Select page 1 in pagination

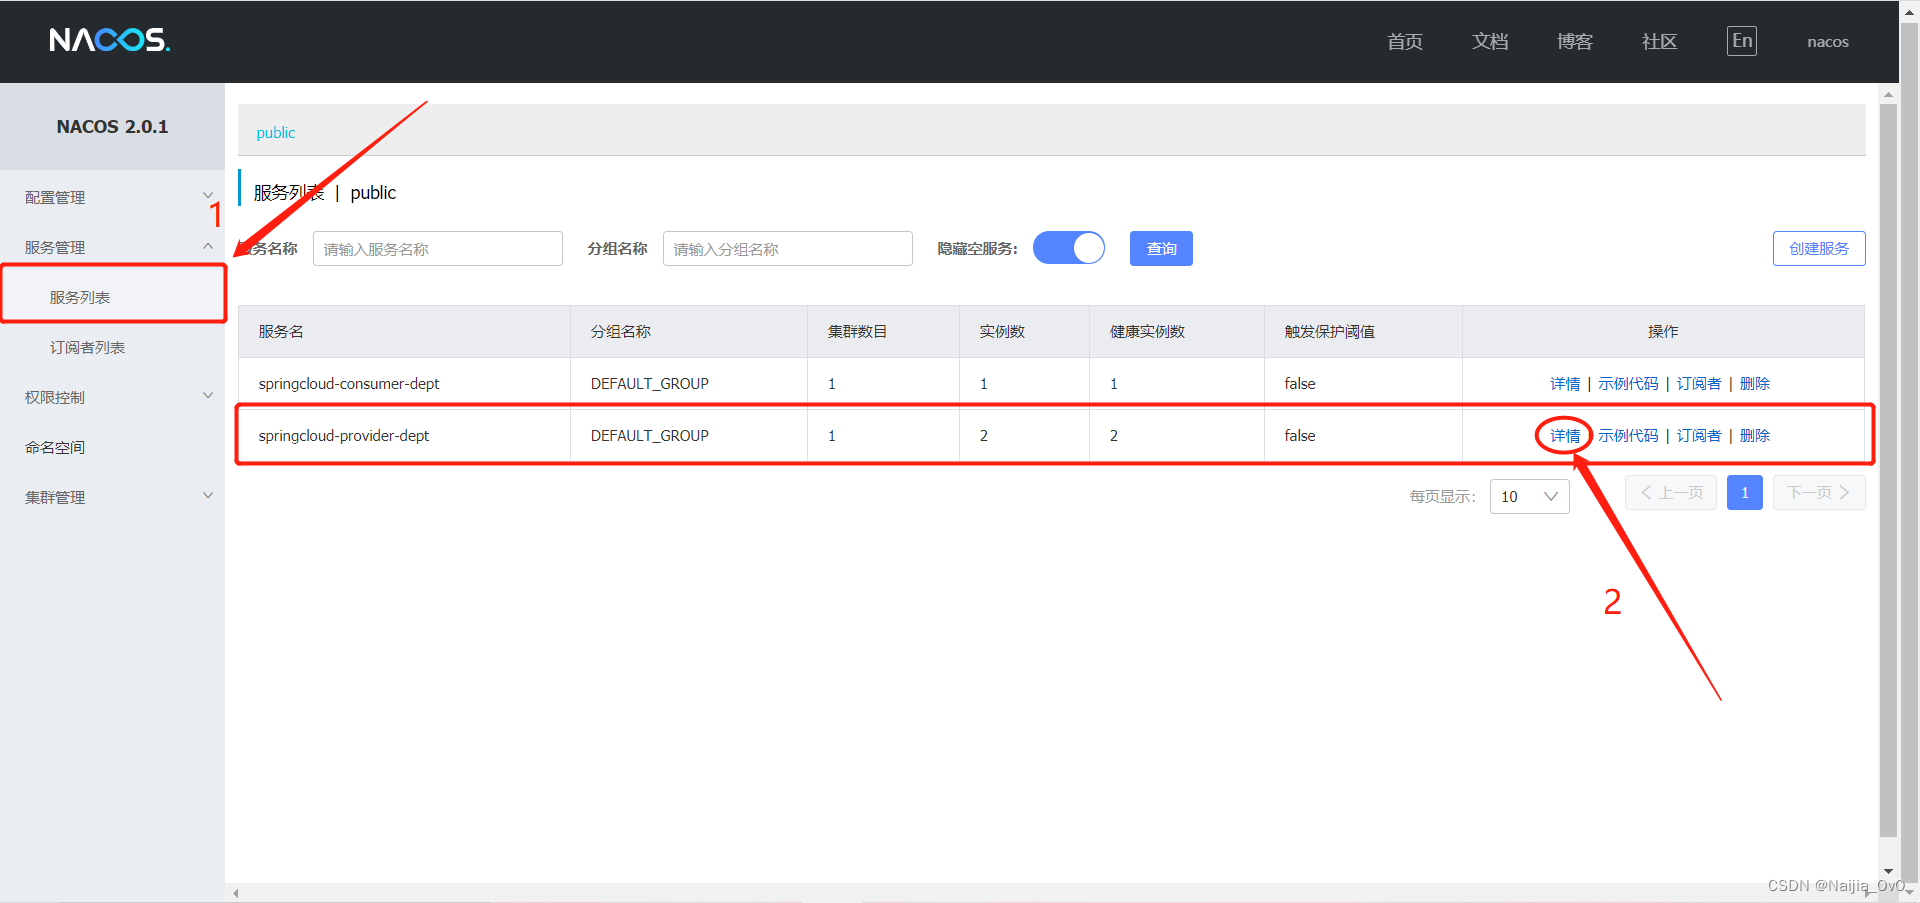pos(1745,493)
